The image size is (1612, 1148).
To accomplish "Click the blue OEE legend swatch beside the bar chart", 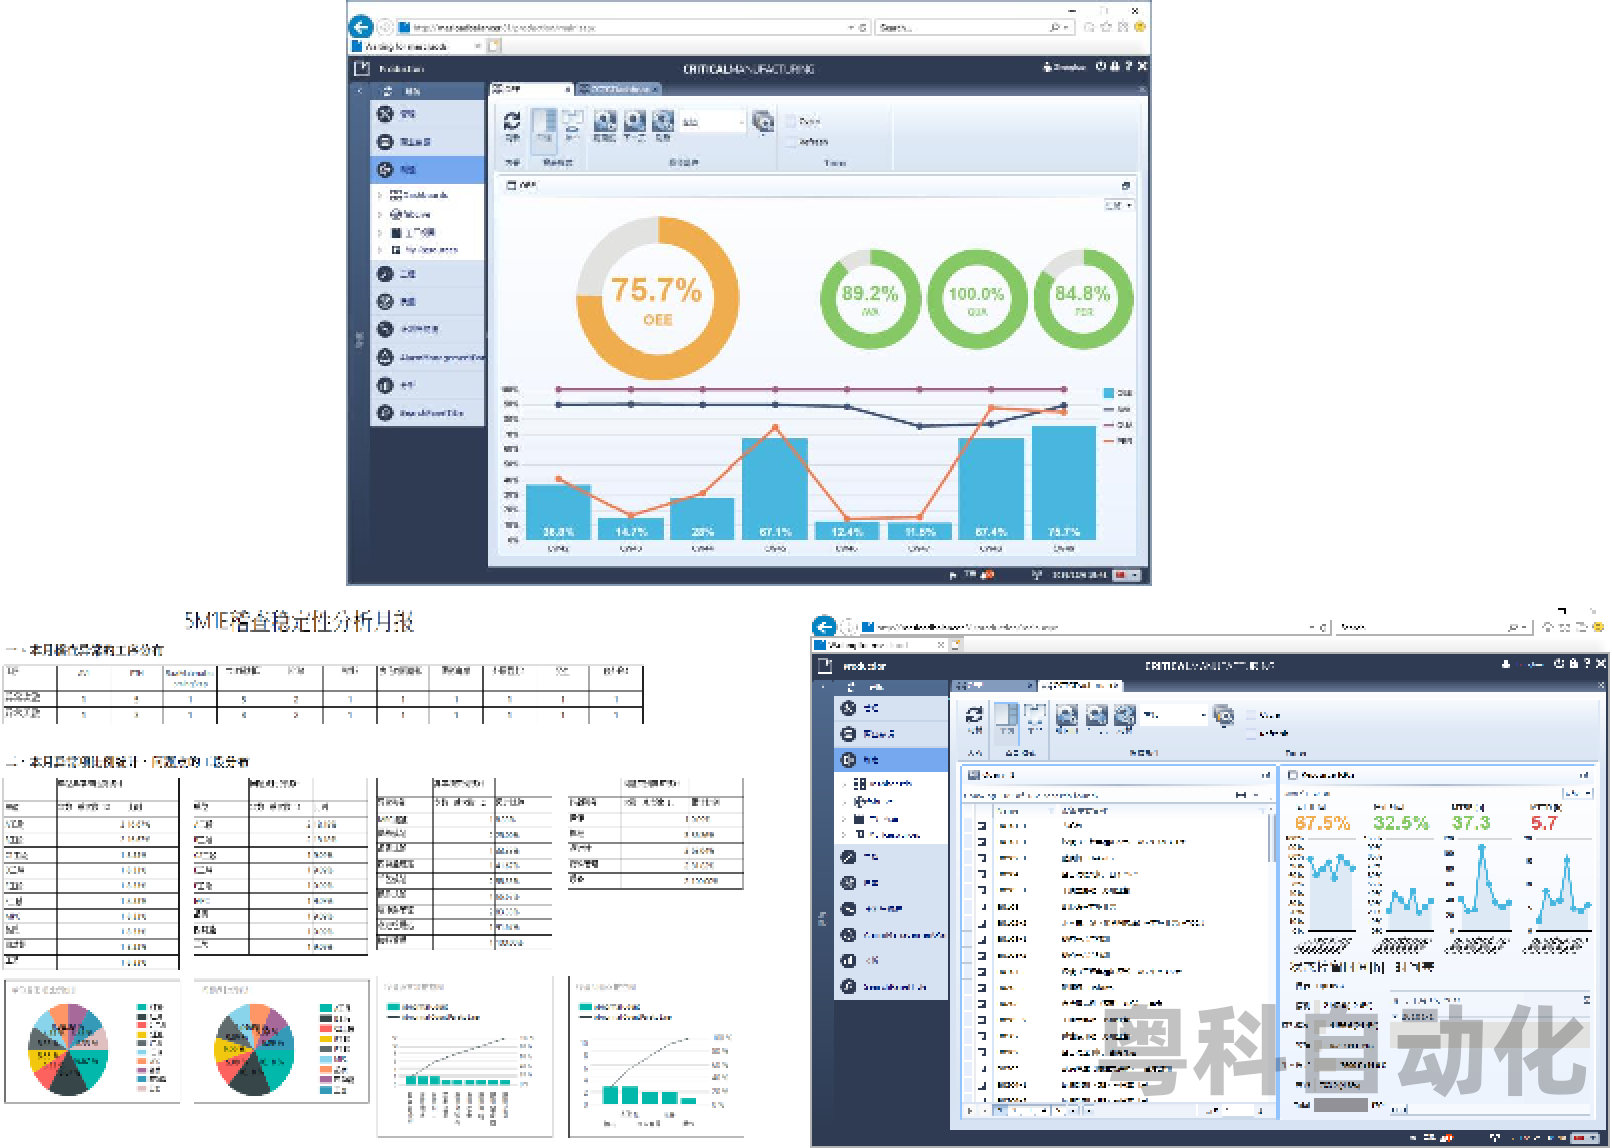I will point(1108,393).
